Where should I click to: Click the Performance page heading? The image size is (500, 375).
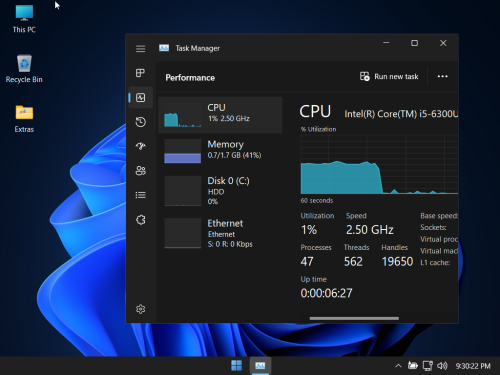[x=190, y=78]
